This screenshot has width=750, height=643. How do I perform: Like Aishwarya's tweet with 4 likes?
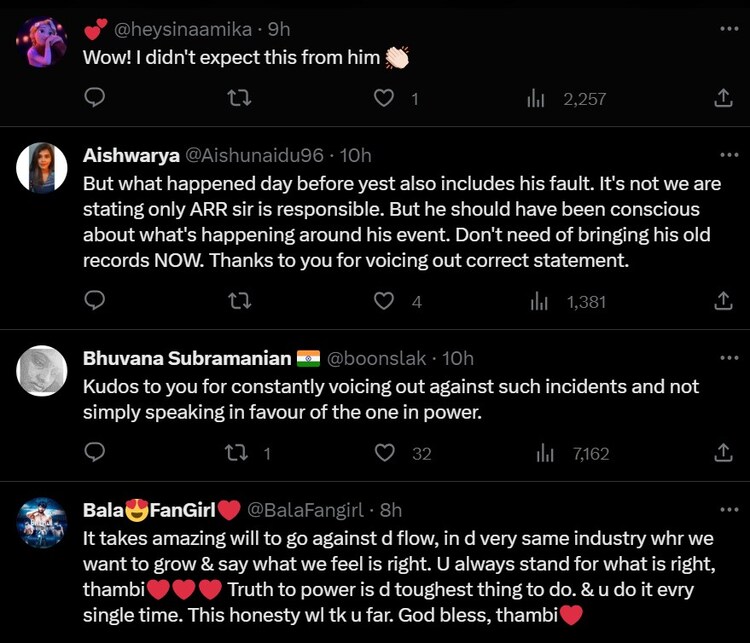(384, 300)
